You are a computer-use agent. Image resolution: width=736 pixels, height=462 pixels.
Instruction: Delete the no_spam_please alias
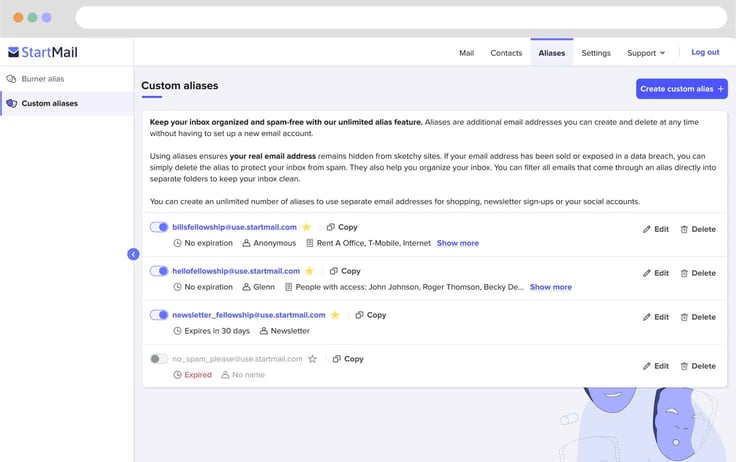click(698, 366)
